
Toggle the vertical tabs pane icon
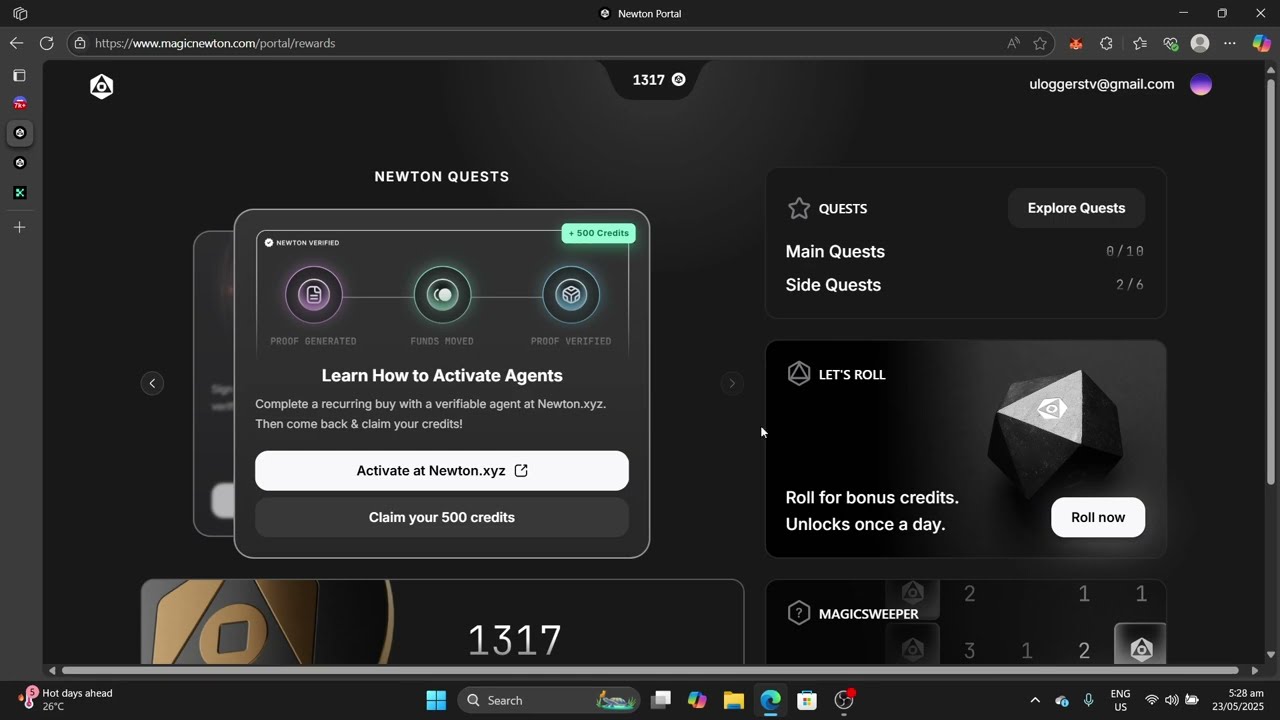click(x=19, y=75)
